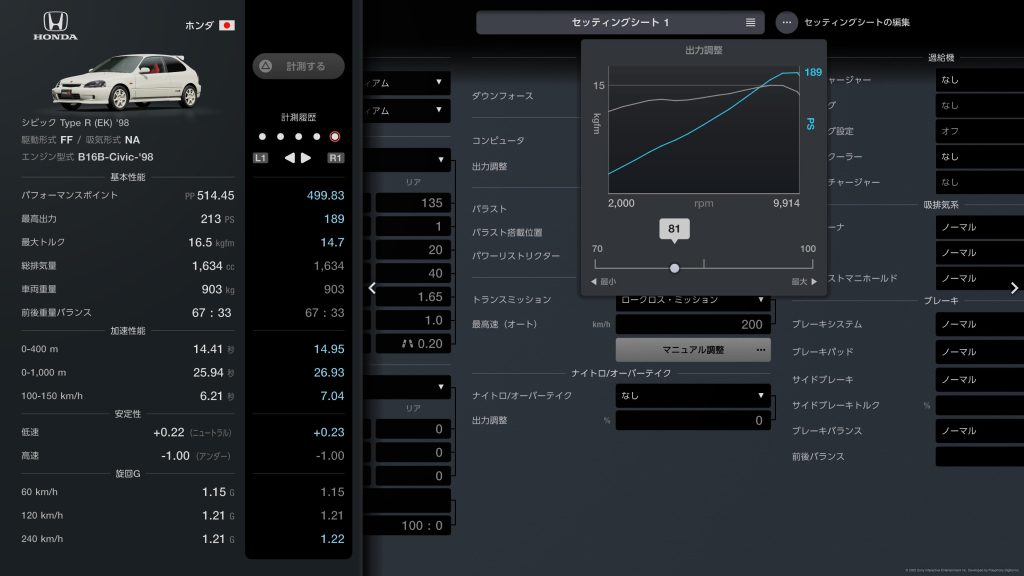Click セッティングシートの編集 label
Viewport: 1024px width, 576px height.
point(857,22)
